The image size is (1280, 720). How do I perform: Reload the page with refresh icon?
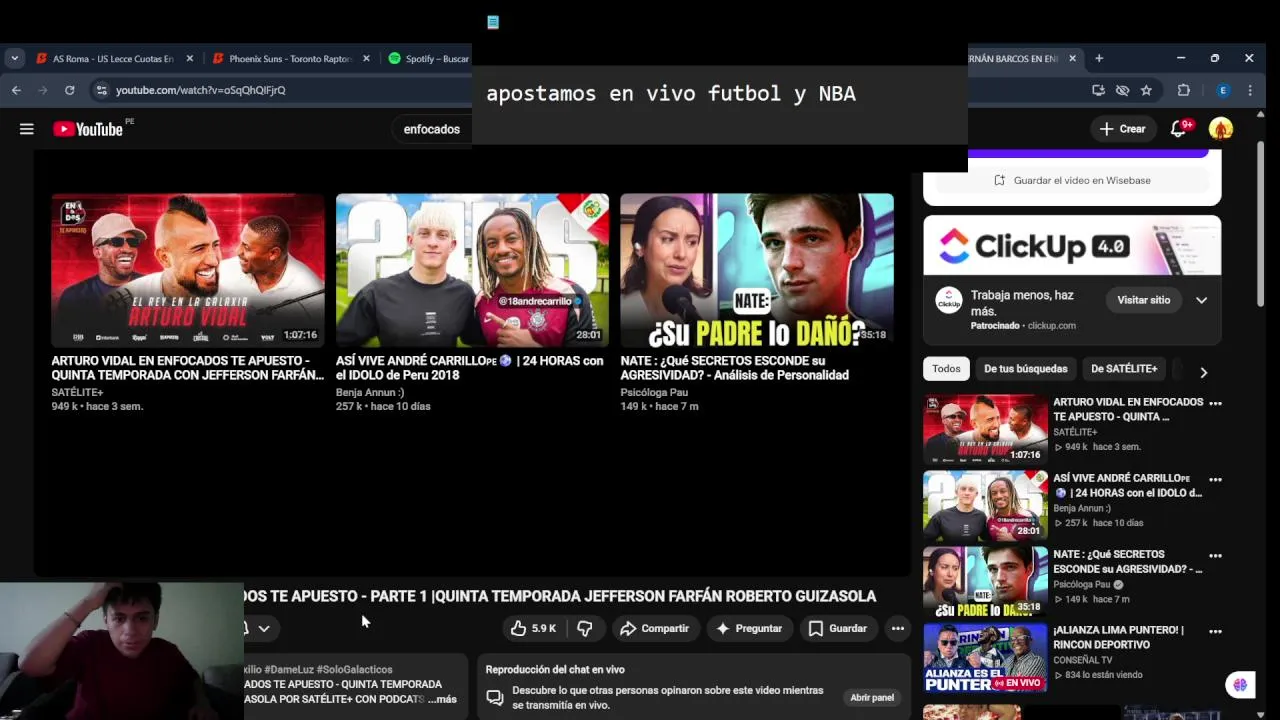point(69,90)
